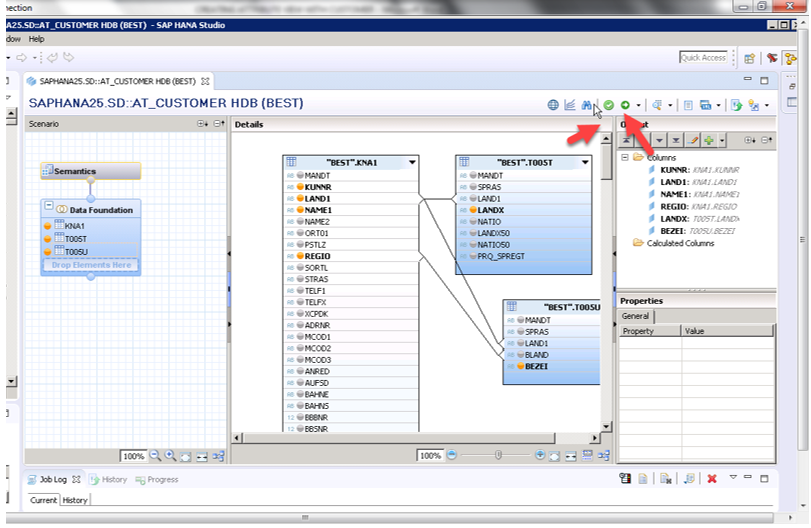The width and height of the screenshot is (811, 528).
Task: Click the green plus add icon in Output
Action: 709,140
